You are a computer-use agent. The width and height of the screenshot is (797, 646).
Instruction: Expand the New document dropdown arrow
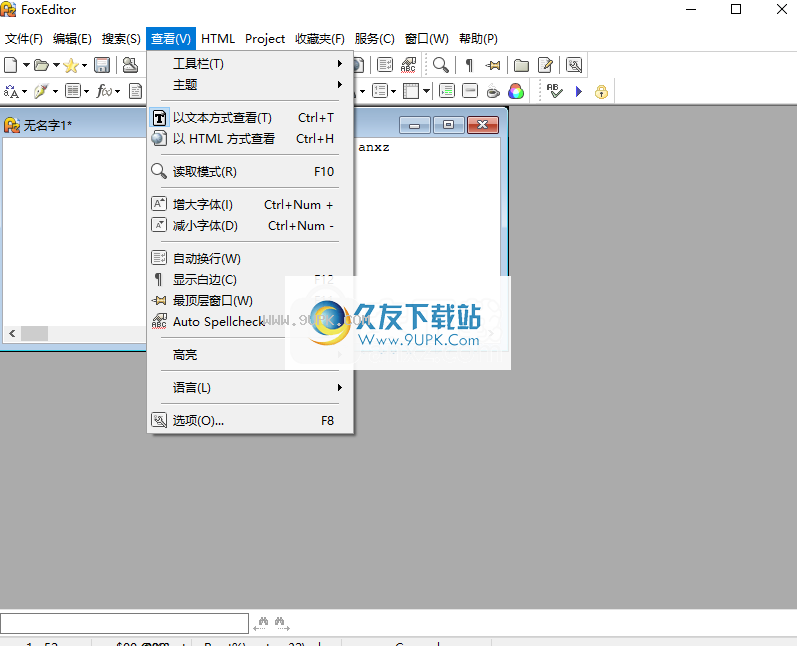(x=26, y=65)
